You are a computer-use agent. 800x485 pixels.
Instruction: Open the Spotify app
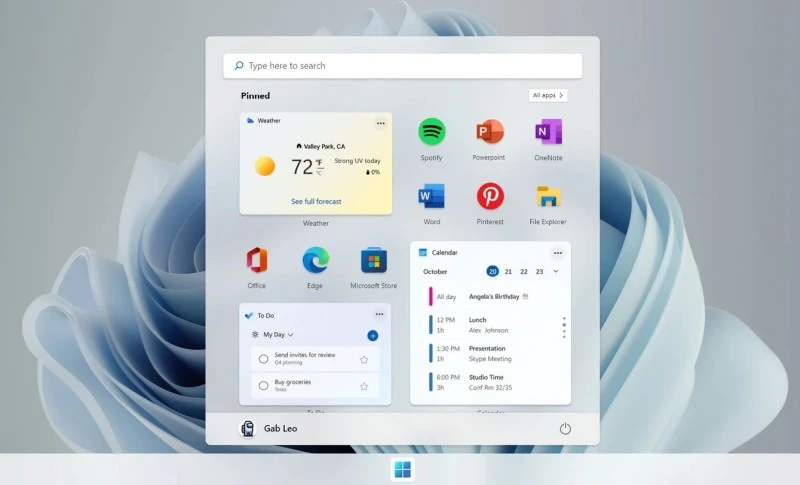(x=431, y=132)
